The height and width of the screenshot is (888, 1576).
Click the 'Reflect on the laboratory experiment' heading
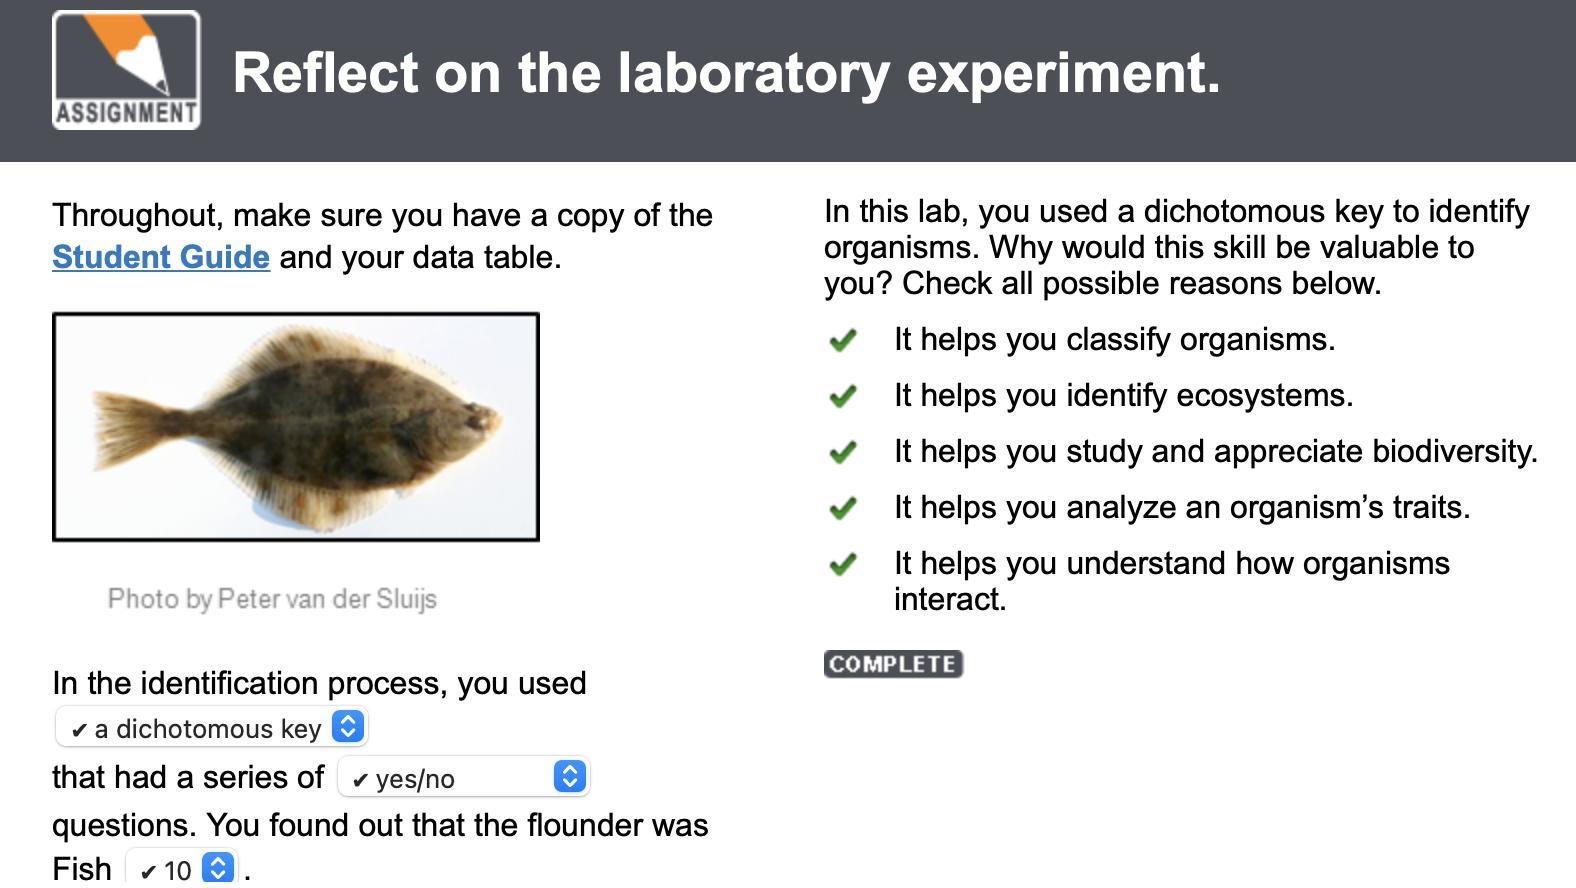[x=726, y=73]
